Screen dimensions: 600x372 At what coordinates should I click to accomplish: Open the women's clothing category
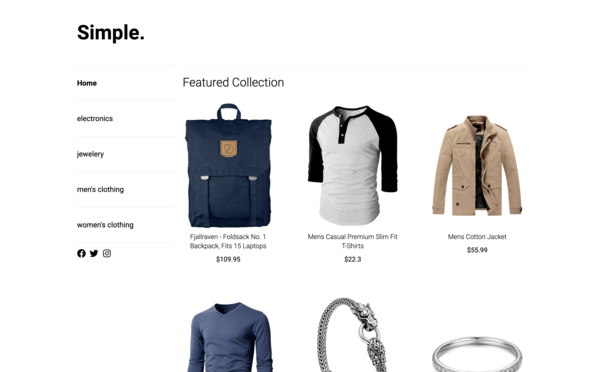(x=105, y=225)
